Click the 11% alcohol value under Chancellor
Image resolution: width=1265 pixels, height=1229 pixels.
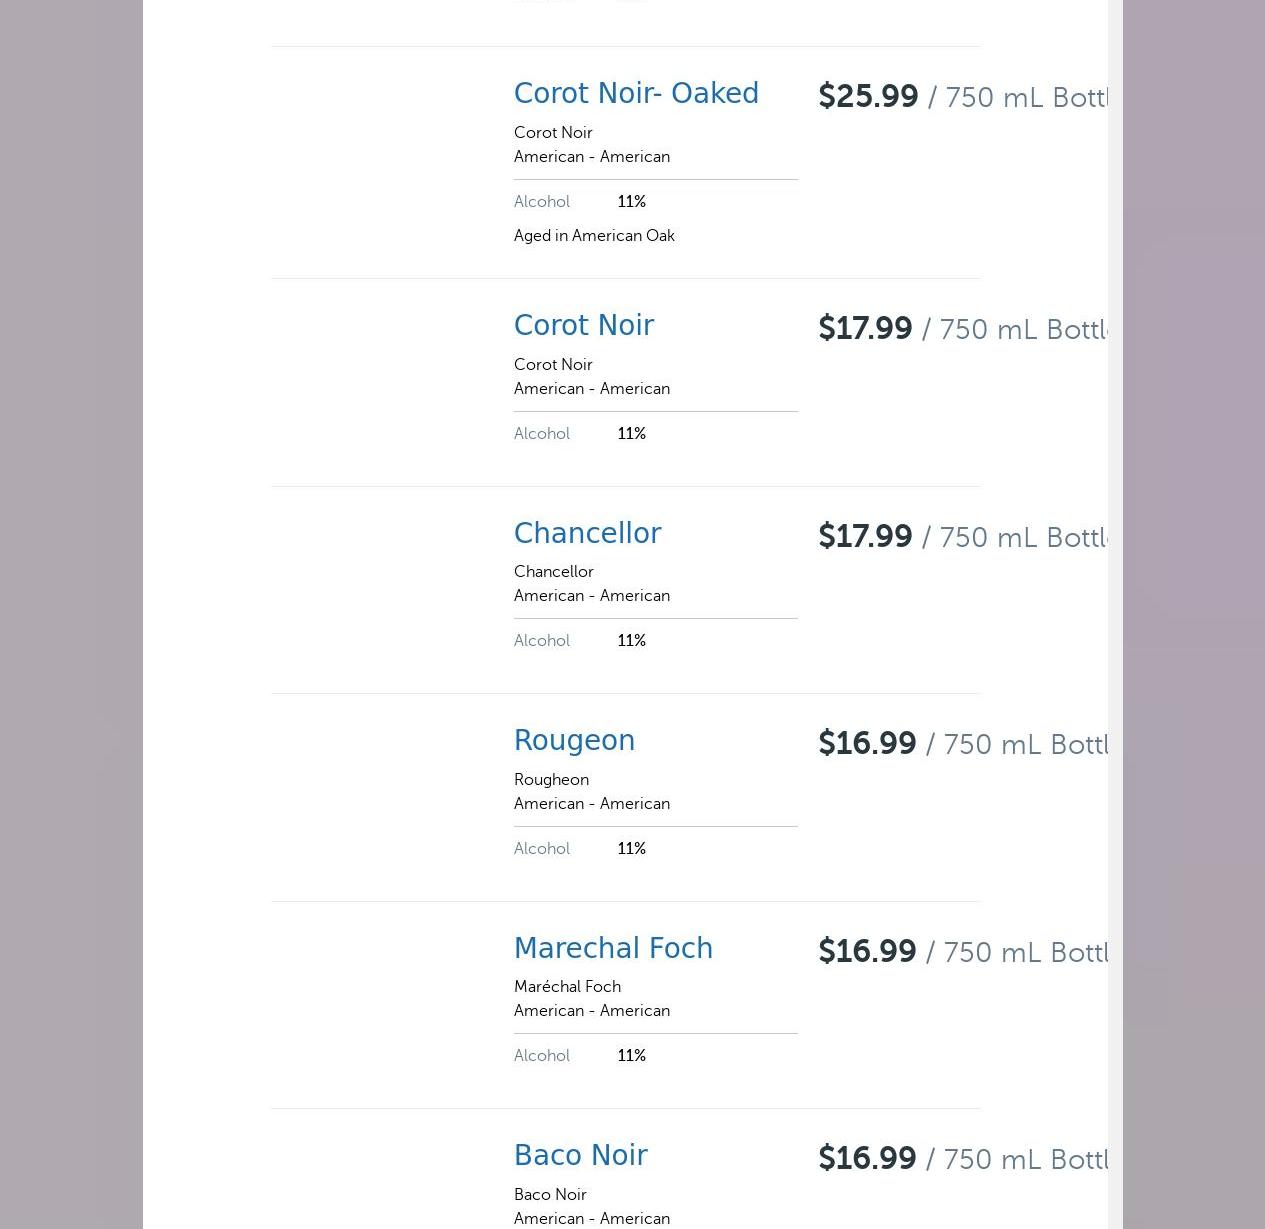click(631, 641)
